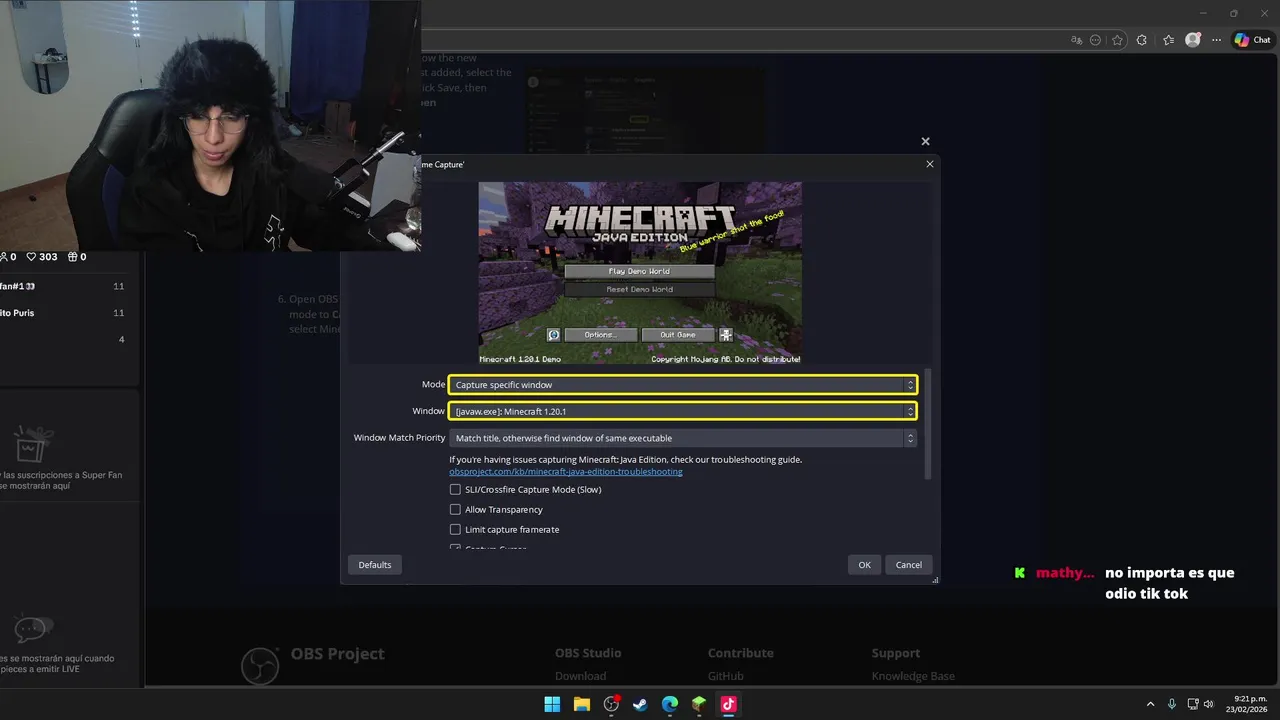Add page to favorites with star icon
Image resolution: width=1280 pixels, height=720 pixels.
coord(1117,40)
